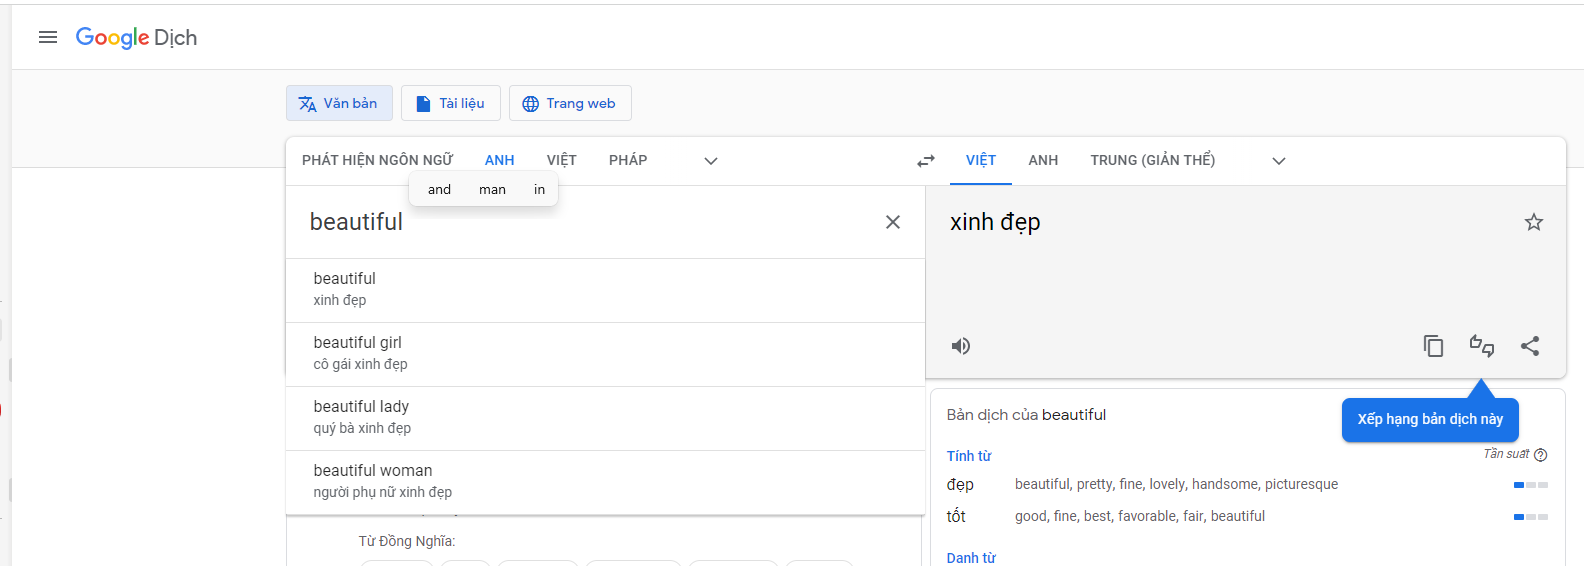The width and height of the screenshot is (1584, 566).
Task: Select Tài liệu mode
Action: click(x=451, y=103)
